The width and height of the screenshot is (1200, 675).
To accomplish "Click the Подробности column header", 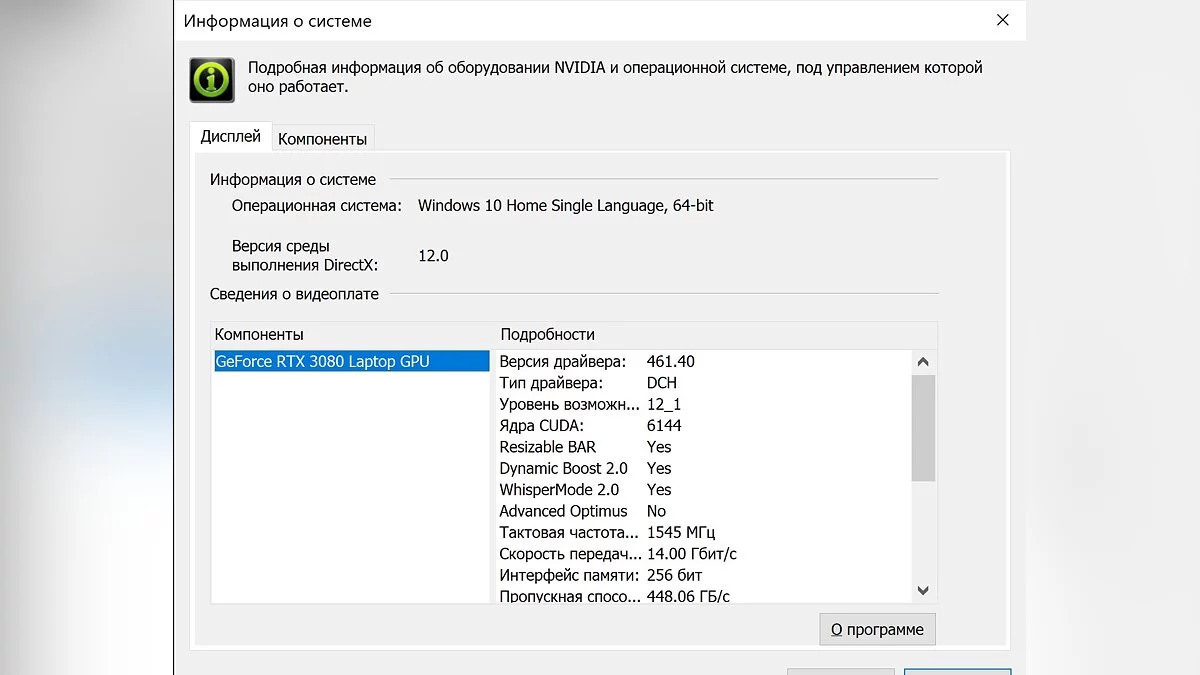I will click(x=547, y=334).
